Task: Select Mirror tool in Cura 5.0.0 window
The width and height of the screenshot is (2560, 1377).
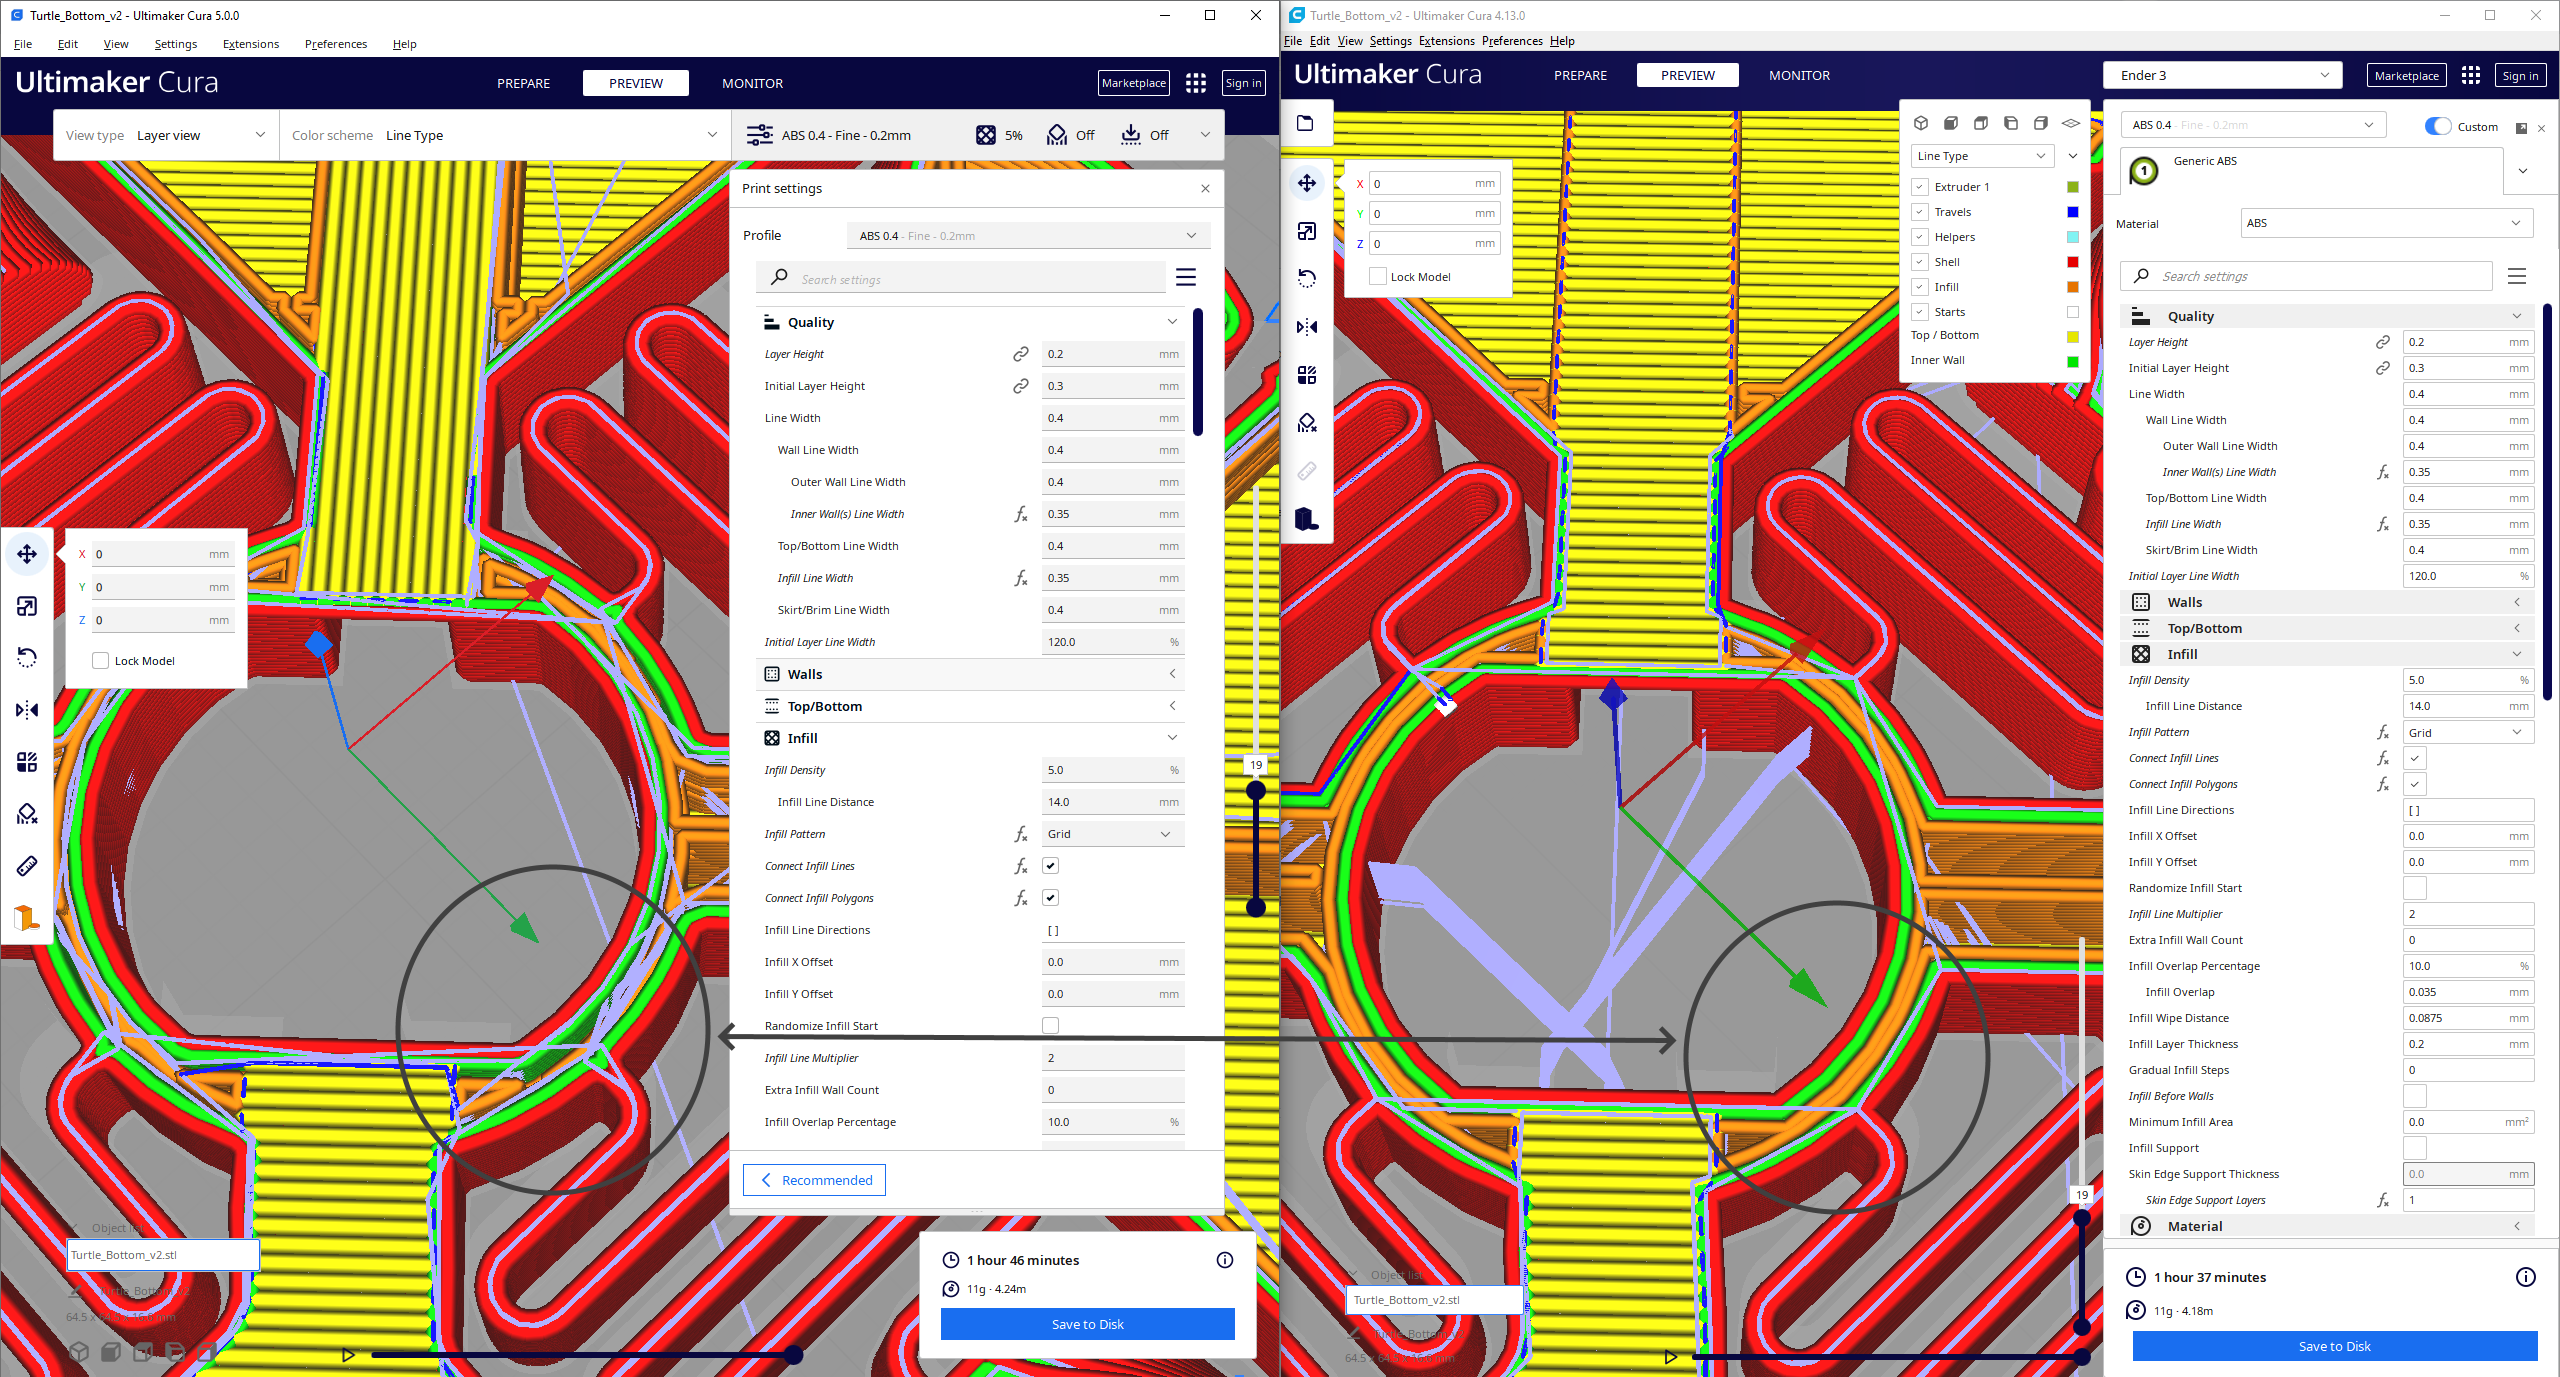Action: (x=27, y=710)
